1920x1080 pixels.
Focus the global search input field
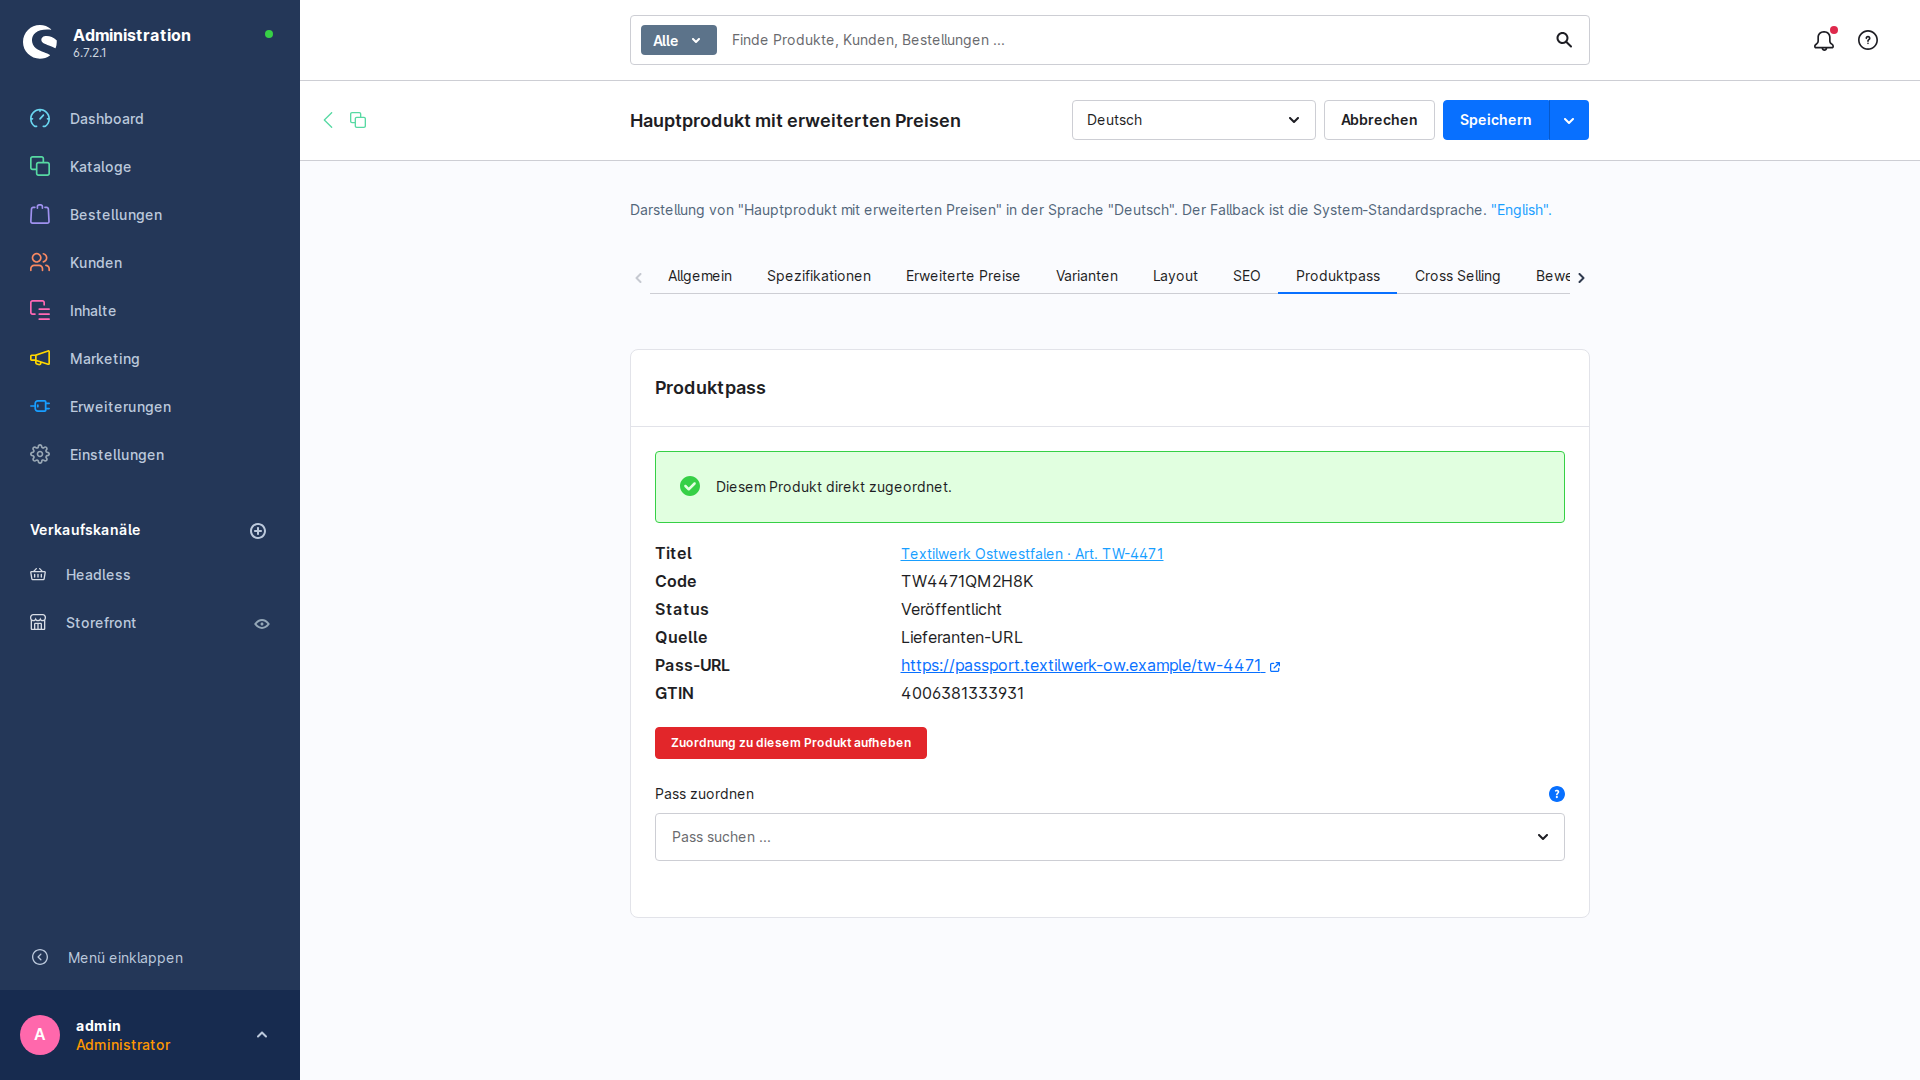tap(1130, 40)
